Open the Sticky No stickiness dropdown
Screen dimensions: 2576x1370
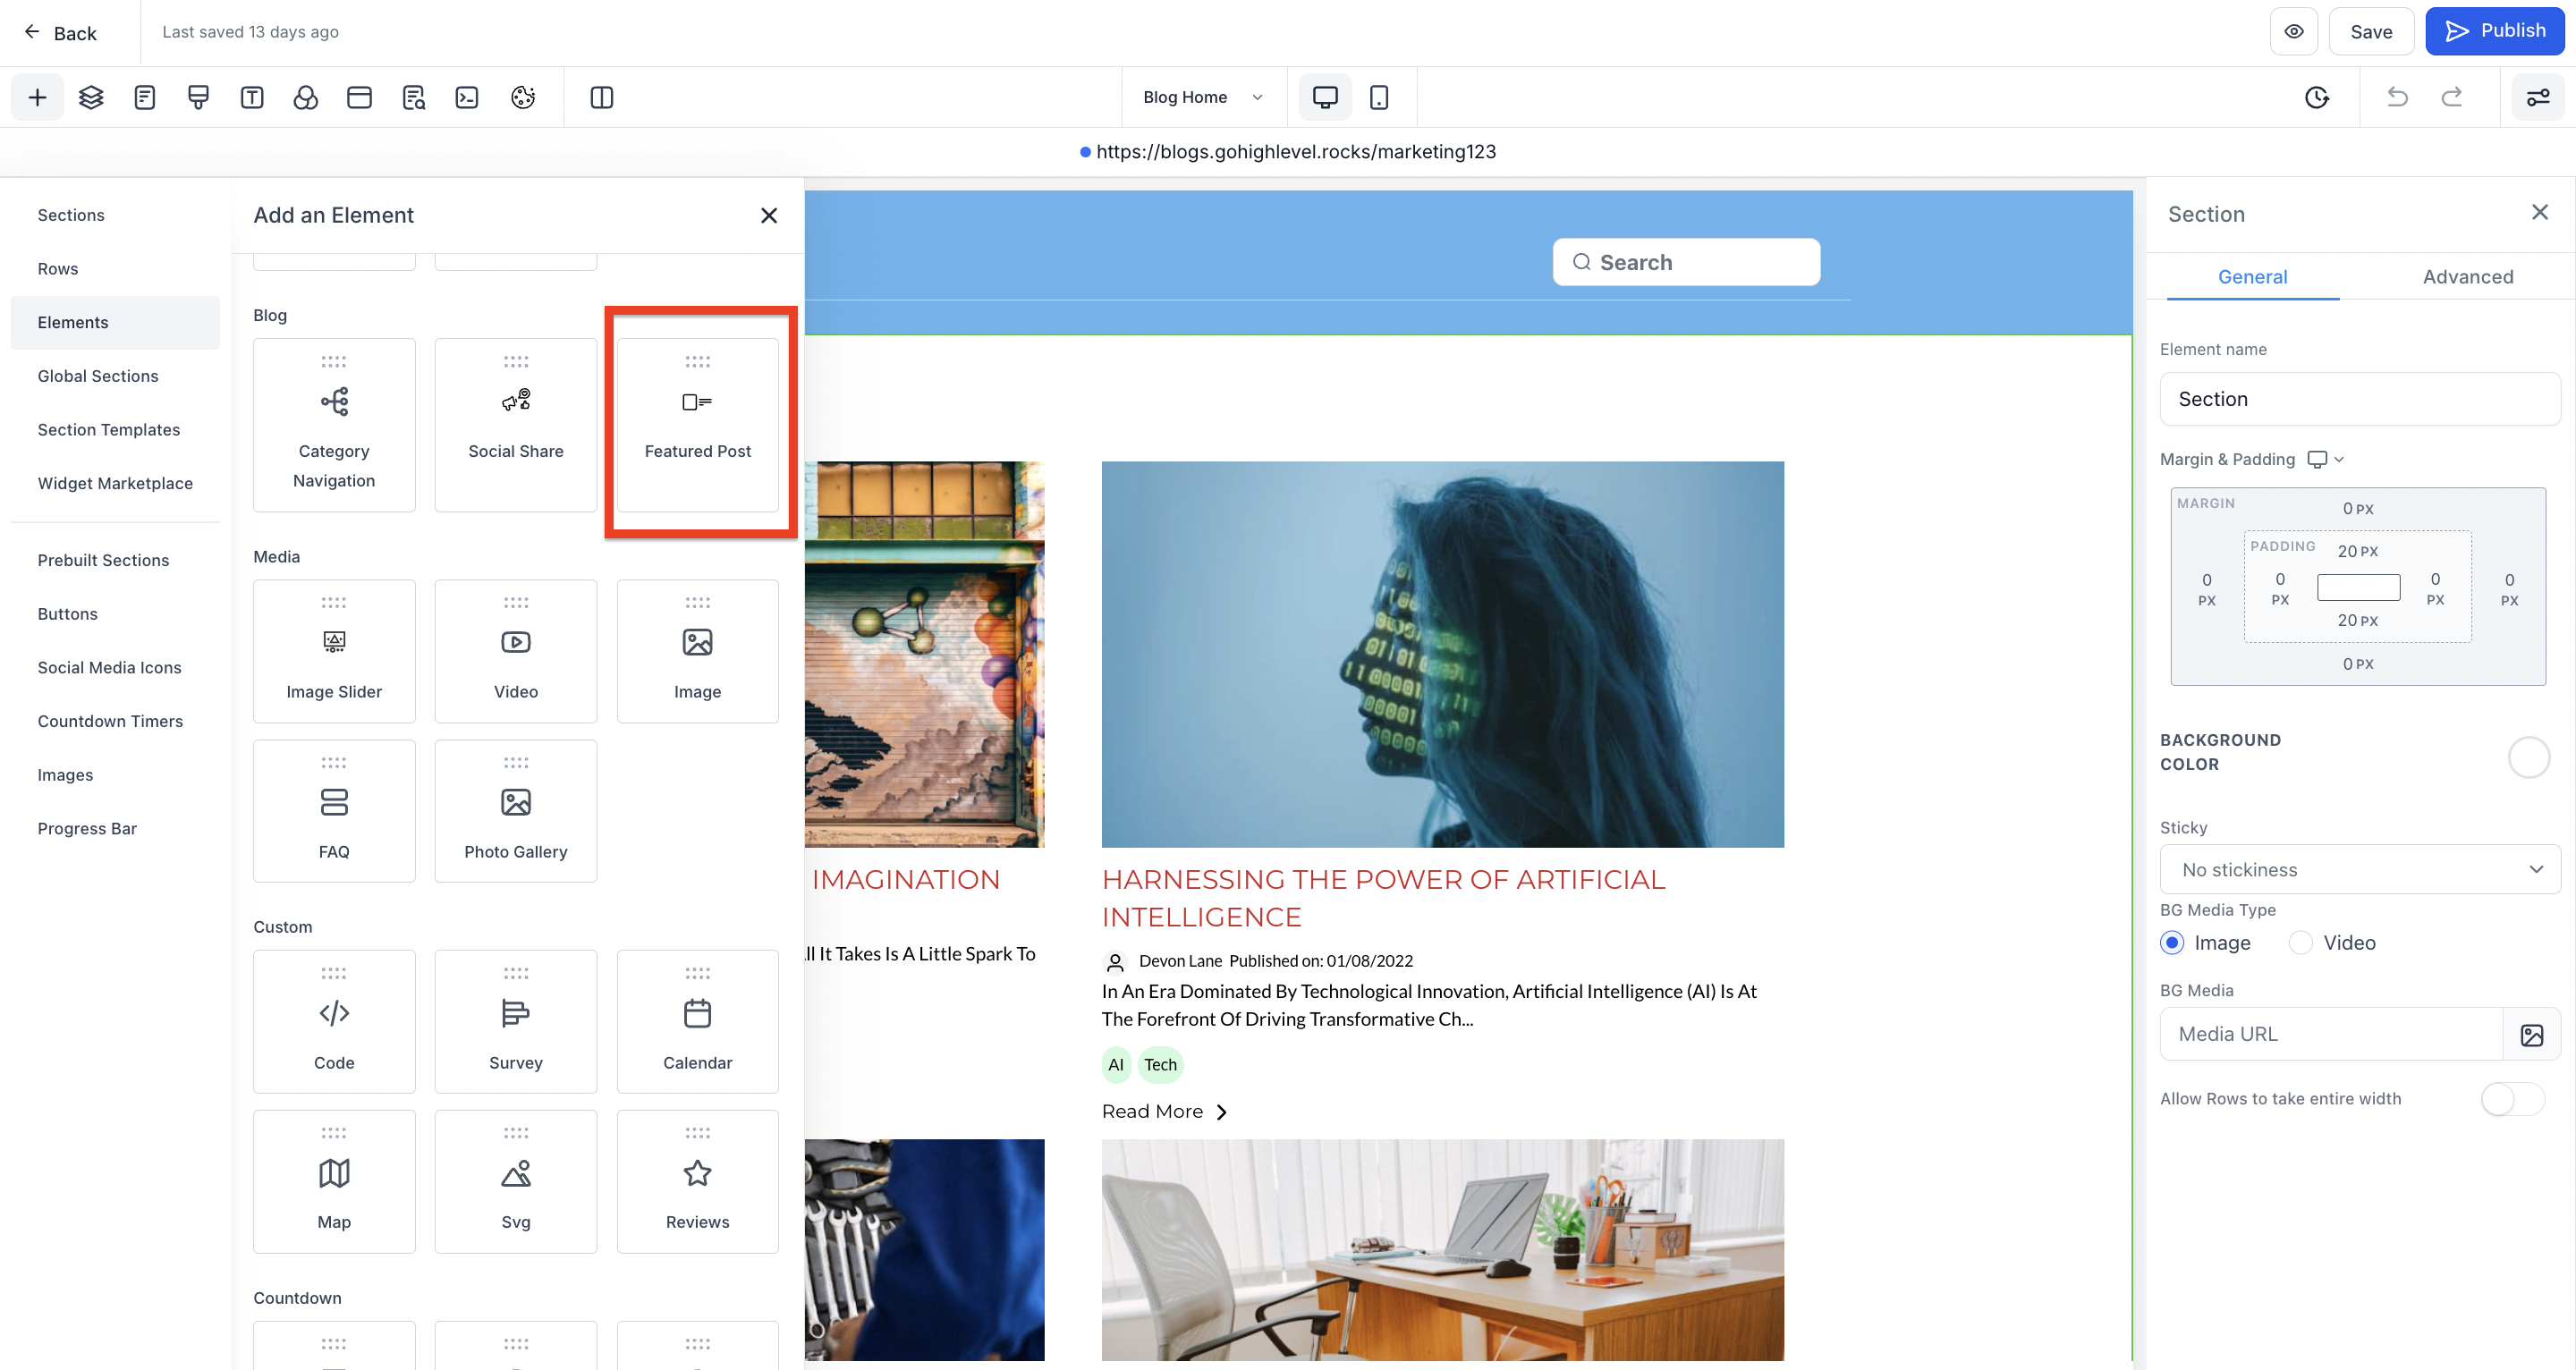pyautogui.click(x=2359, y=870)
